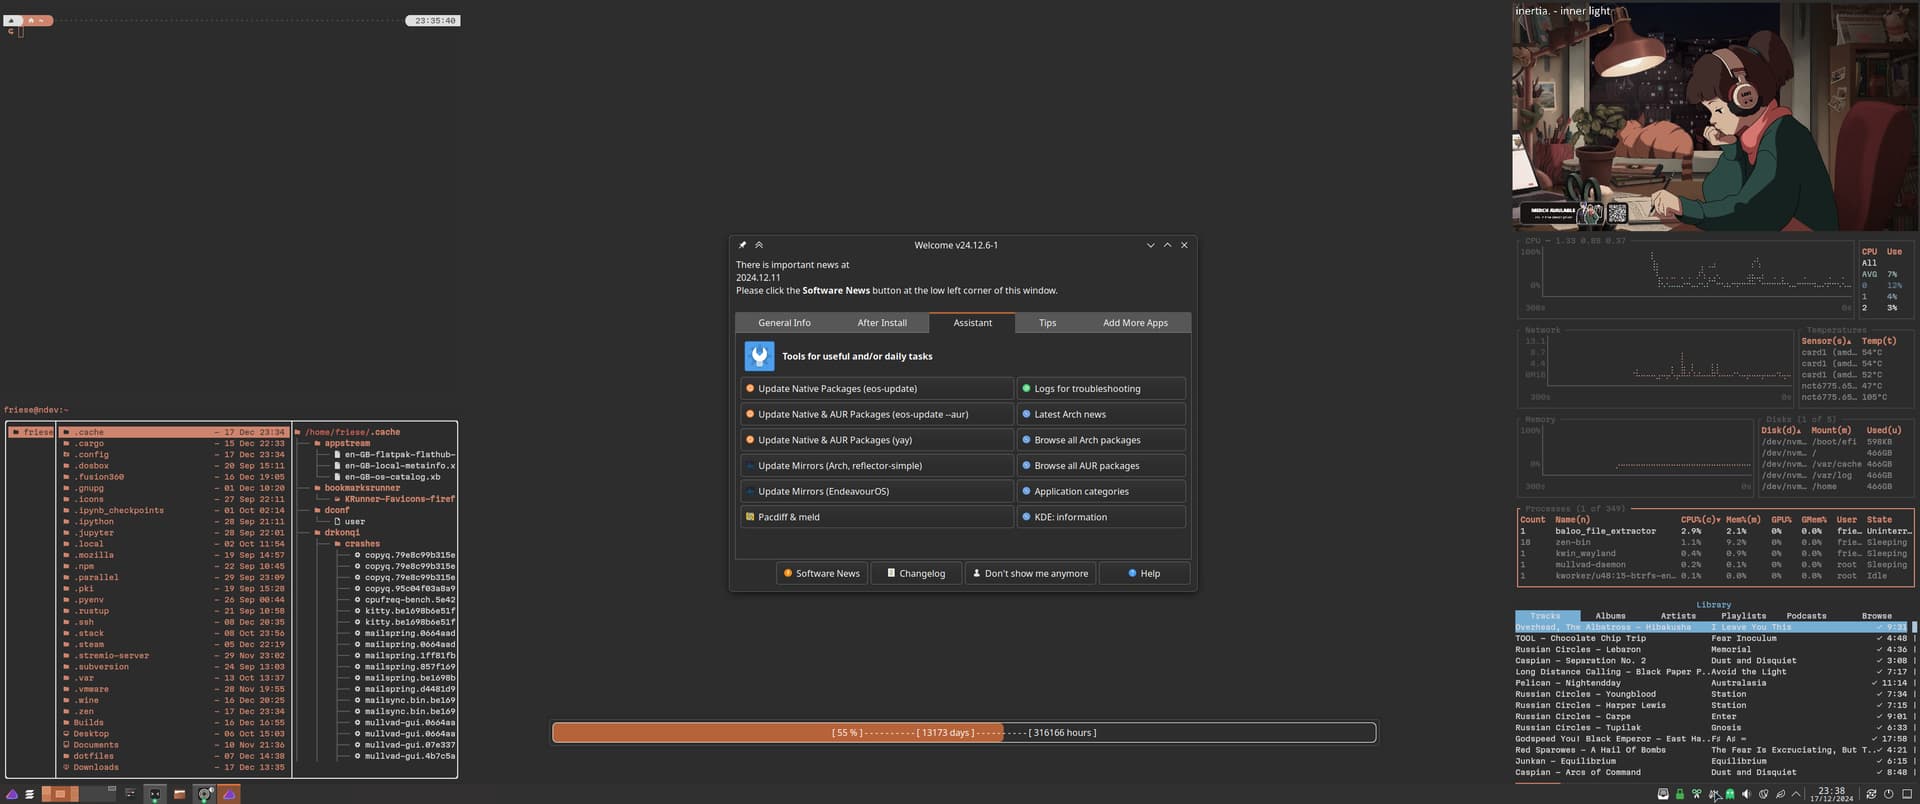Click Update Native & AUR Packages (eos-update --aur)
The image size is (1920, 804).
(x=877, y=414)
